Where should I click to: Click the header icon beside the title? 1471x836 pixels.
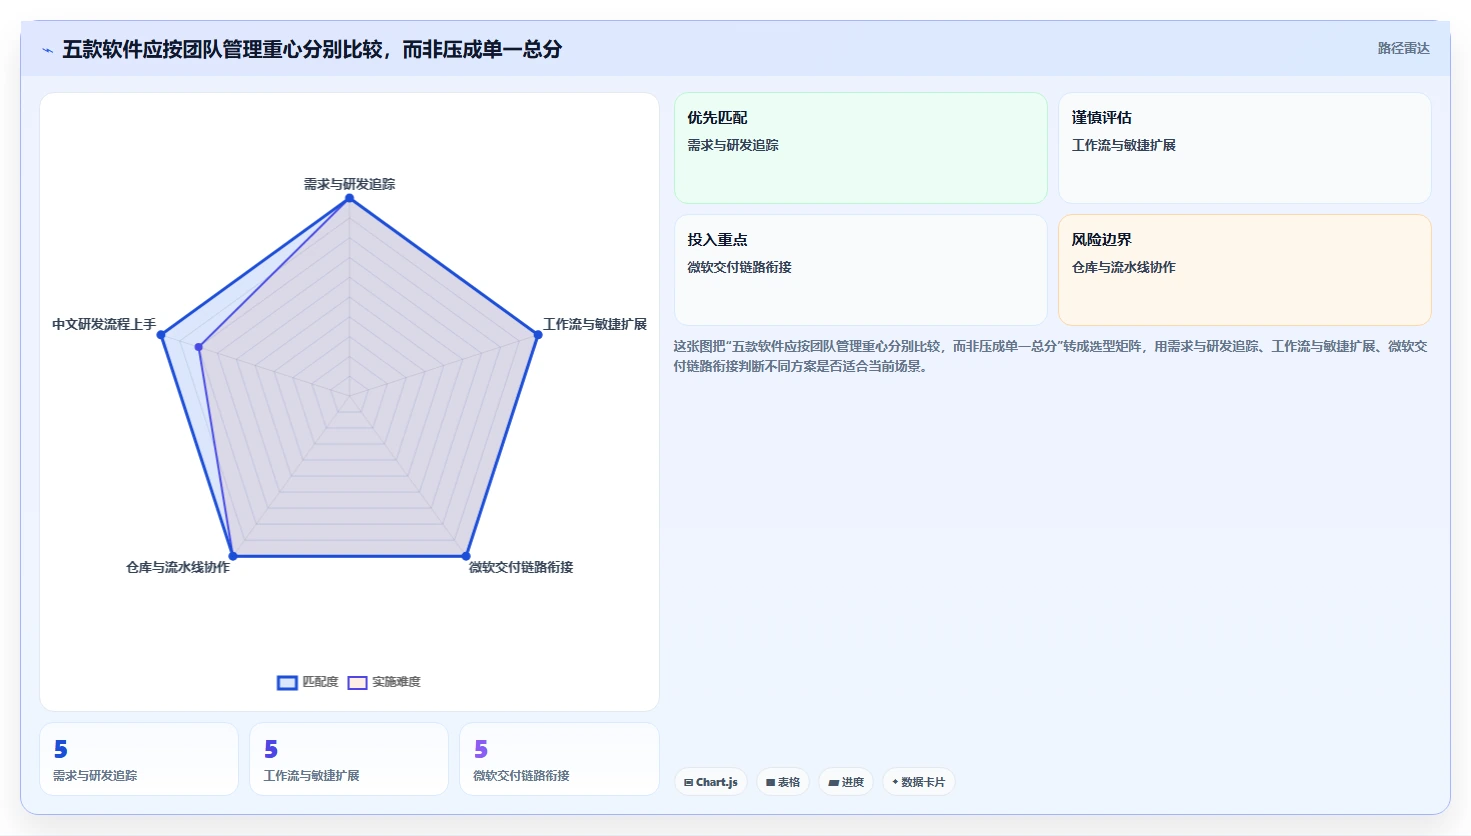point(47,50)
